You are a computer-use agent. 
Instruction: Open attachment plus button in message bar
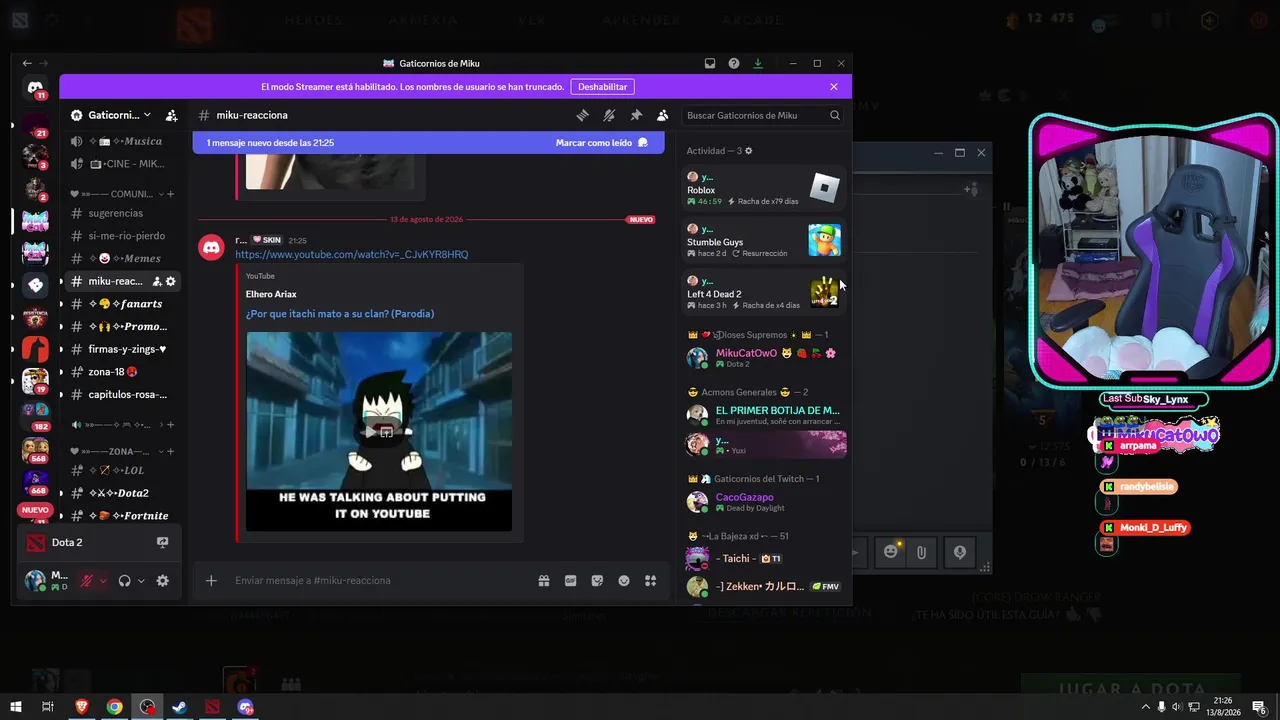tap(211, 580)
